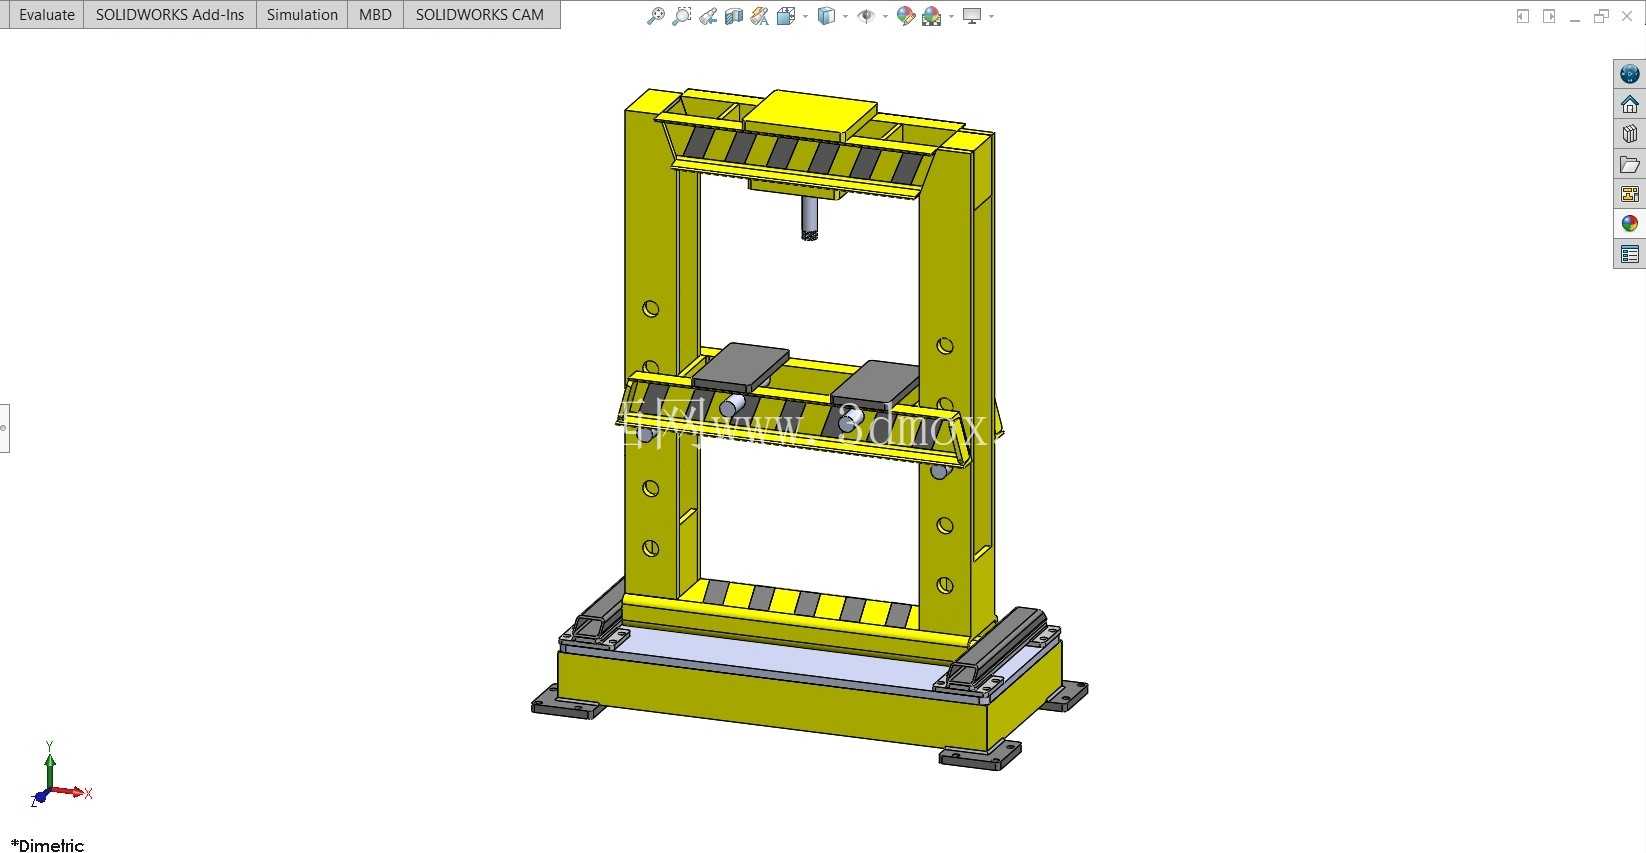Click the *Dimetric view label
Viewport: 1646px width, 853px height.
[48, 845]
